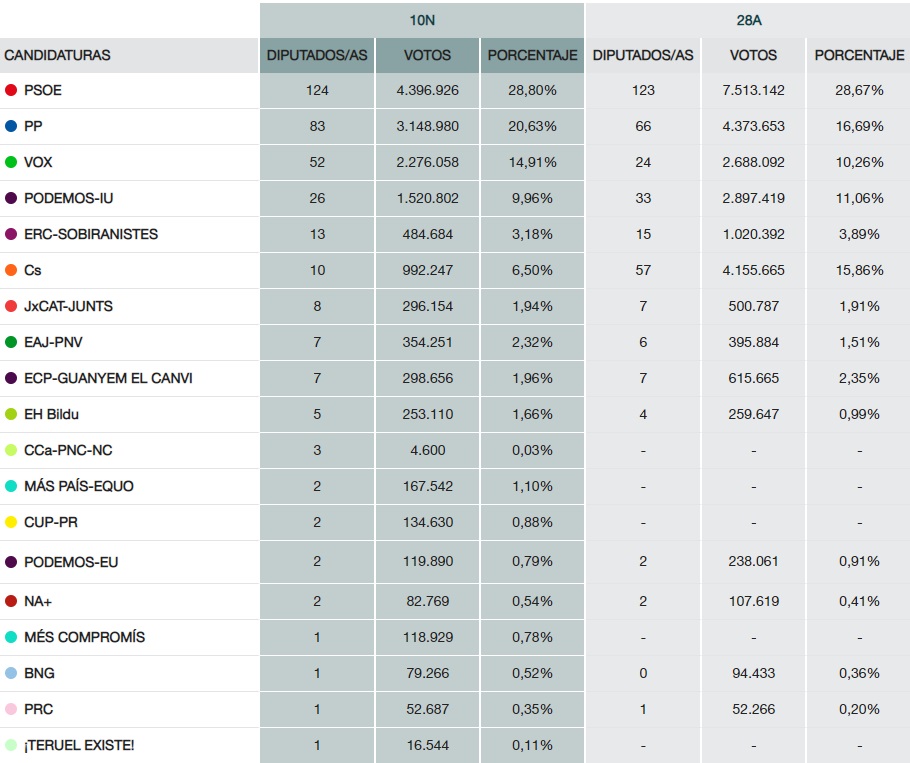Viewport: 910px width, 763px height.
Task: Select the CUP-PR party name
Action: pos(51,522)
